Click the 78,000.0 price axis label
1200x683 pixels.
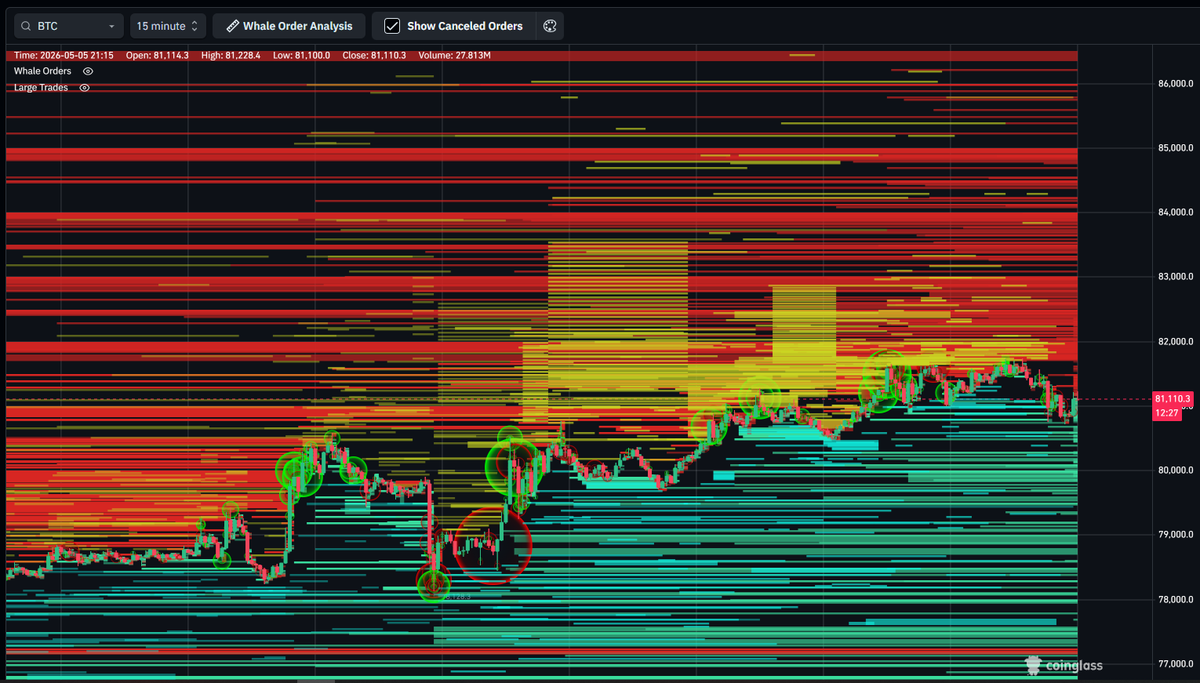click(x=1174, y=600)
